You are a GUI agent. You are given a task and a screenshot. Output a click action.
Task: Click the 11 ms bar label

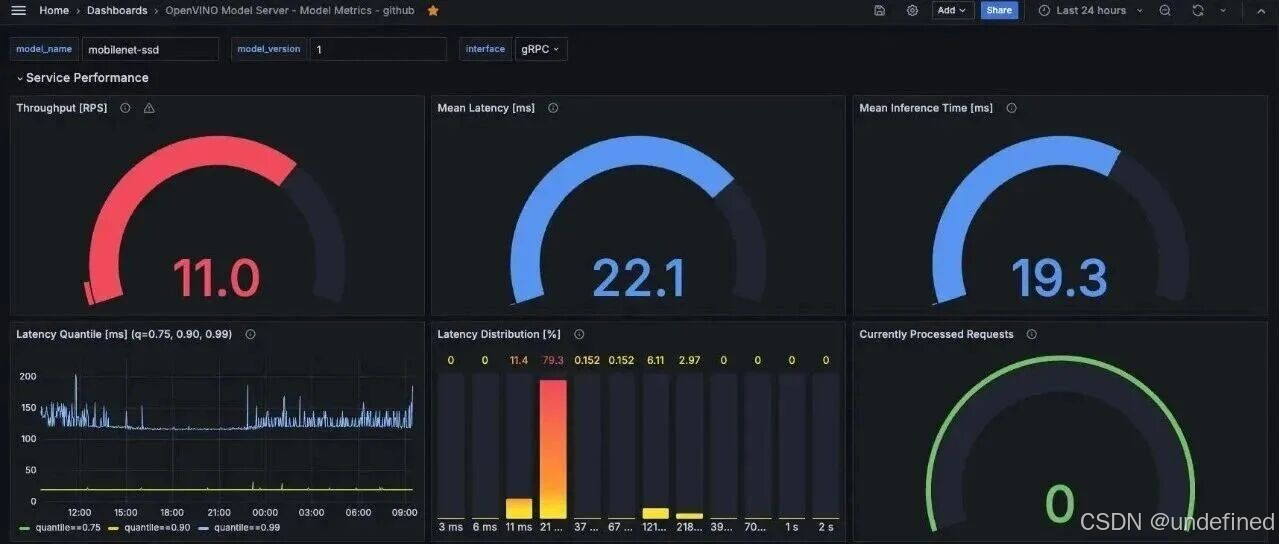[x=519, y=527]
